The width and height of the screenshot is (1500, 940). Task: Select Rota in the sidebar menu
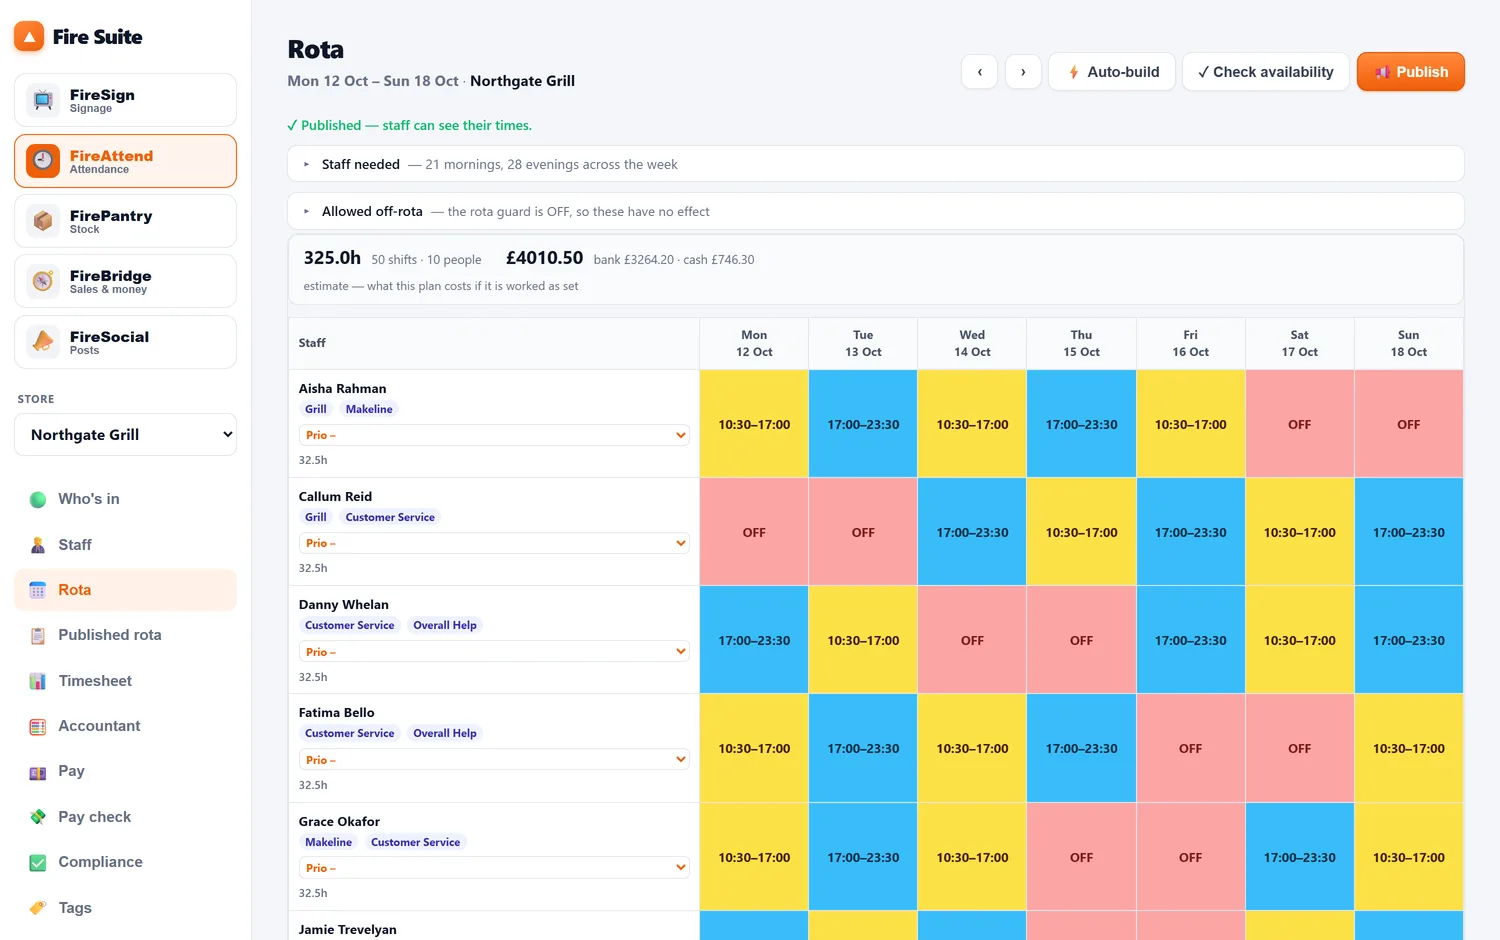coord(125,590)
